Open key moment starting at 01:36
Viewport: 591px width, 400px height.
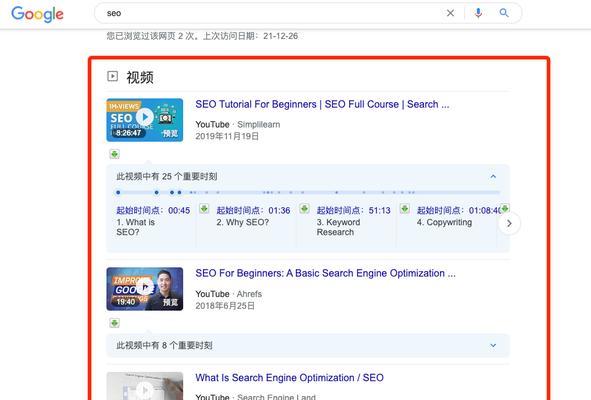pyautogui.click(x=253, y=210)
